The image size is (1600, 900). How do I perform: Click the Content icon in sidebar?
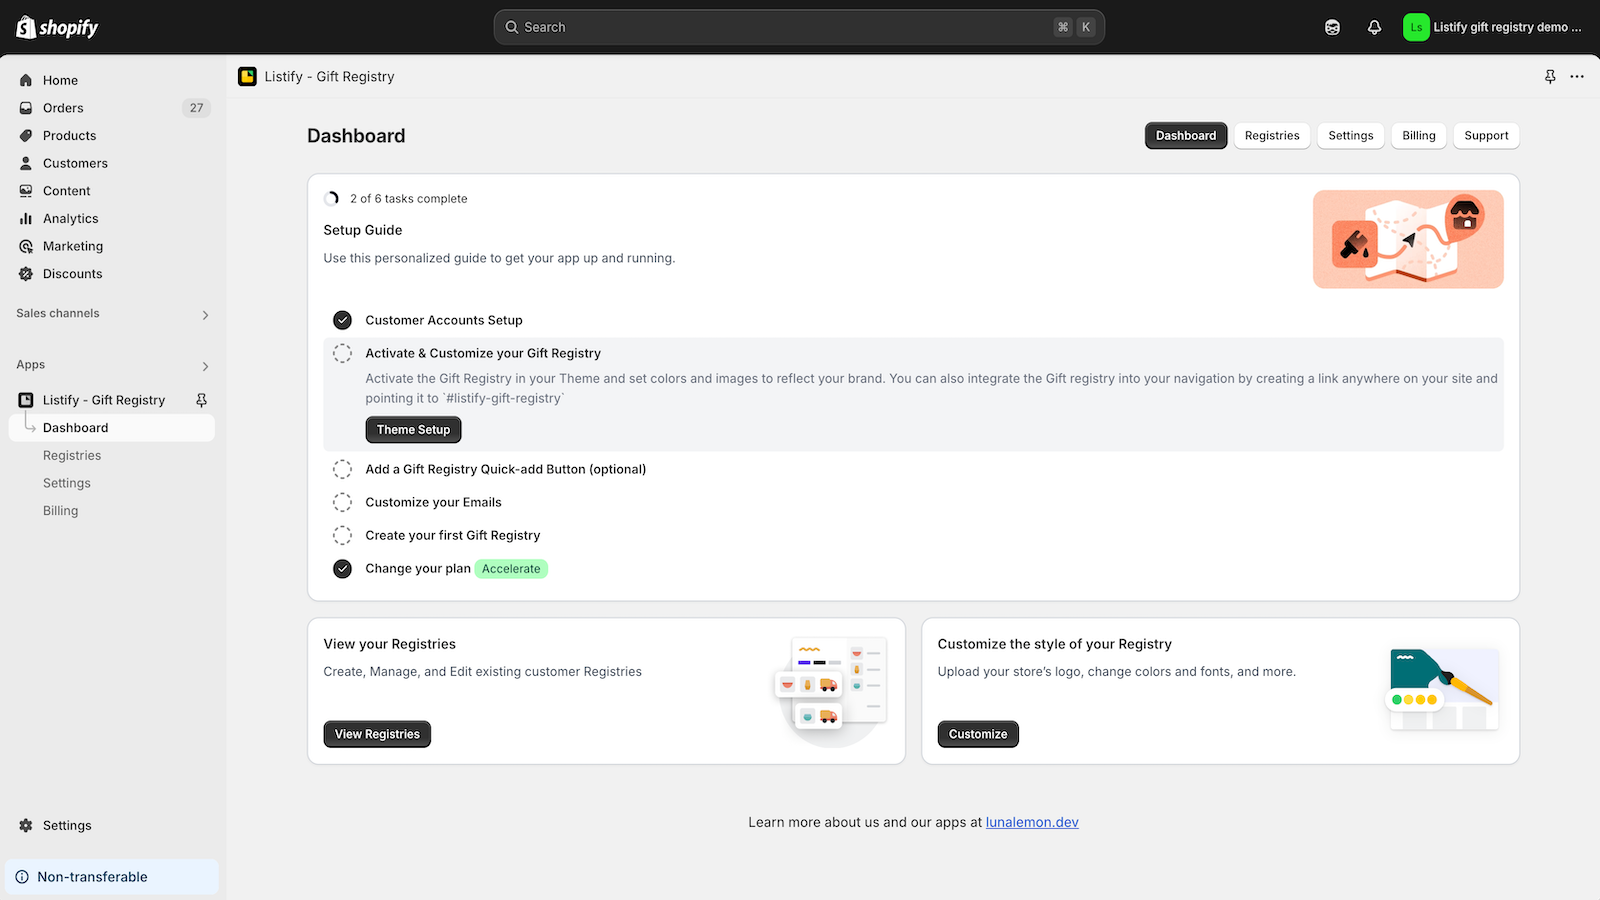26,191
